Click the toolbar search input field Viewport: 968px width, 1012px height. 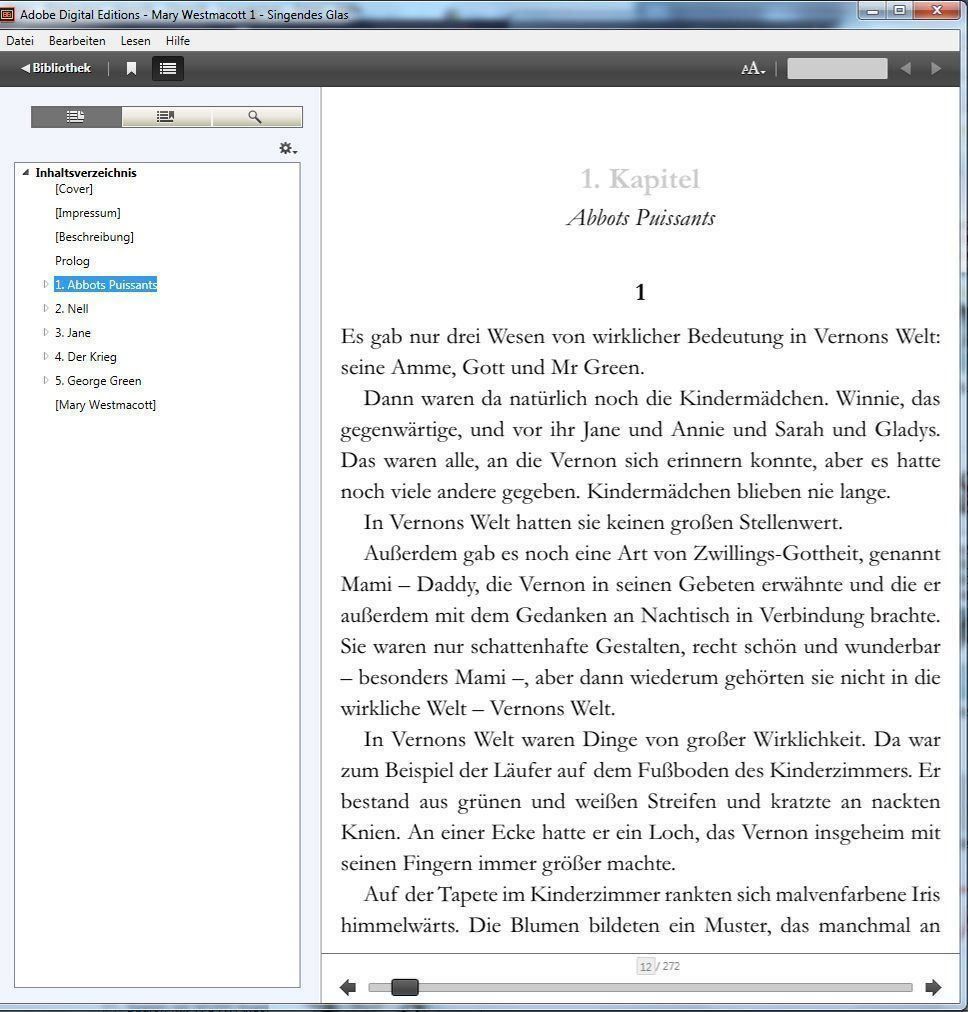point(837,68)
